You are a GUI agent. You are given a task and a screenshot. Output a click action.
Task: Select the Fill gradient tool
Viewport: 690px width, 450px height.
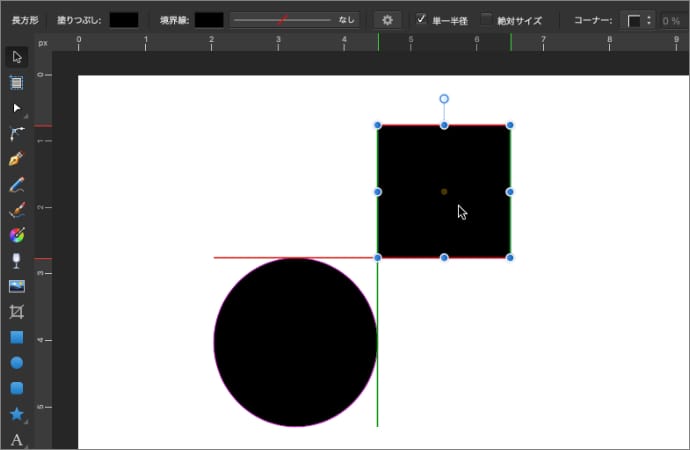(17, 236)
